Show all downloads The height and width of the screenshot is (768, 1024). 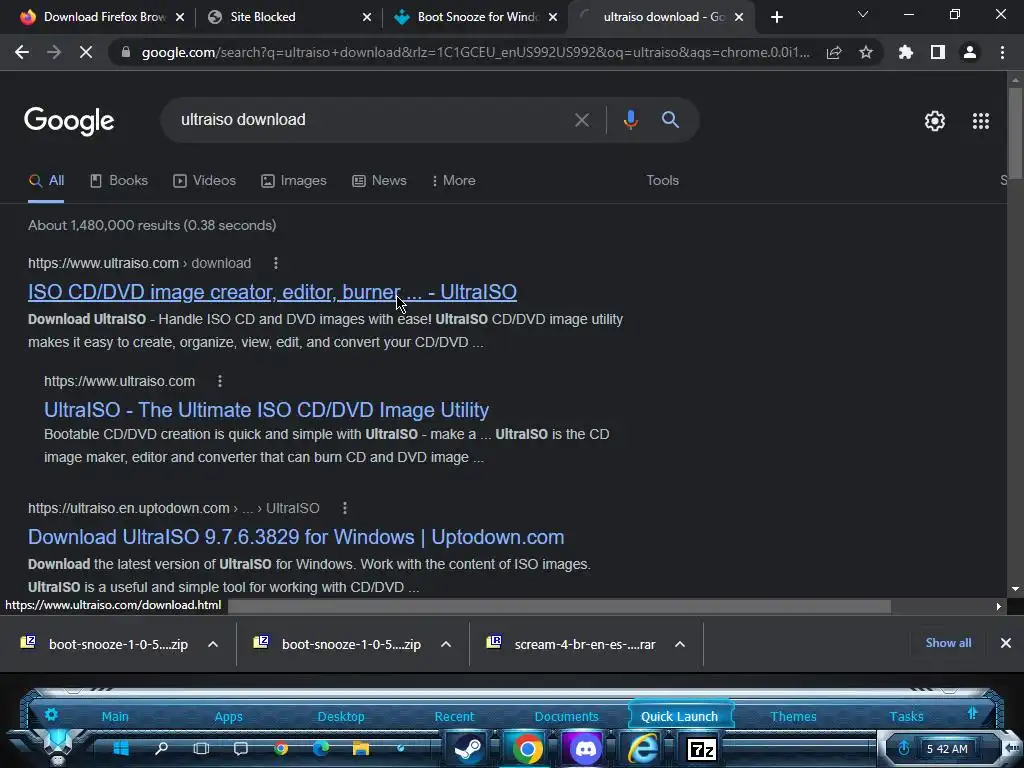tap(948, 643)
